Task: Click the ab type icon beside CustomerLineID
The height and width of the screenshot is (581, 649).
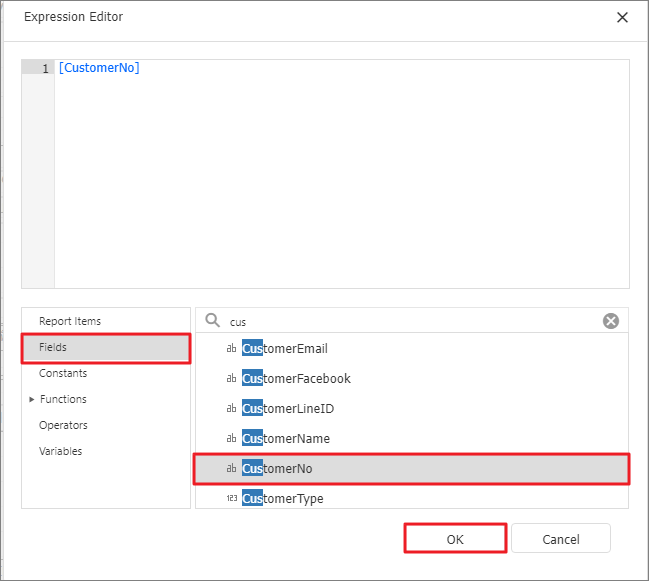Action: 231,408
